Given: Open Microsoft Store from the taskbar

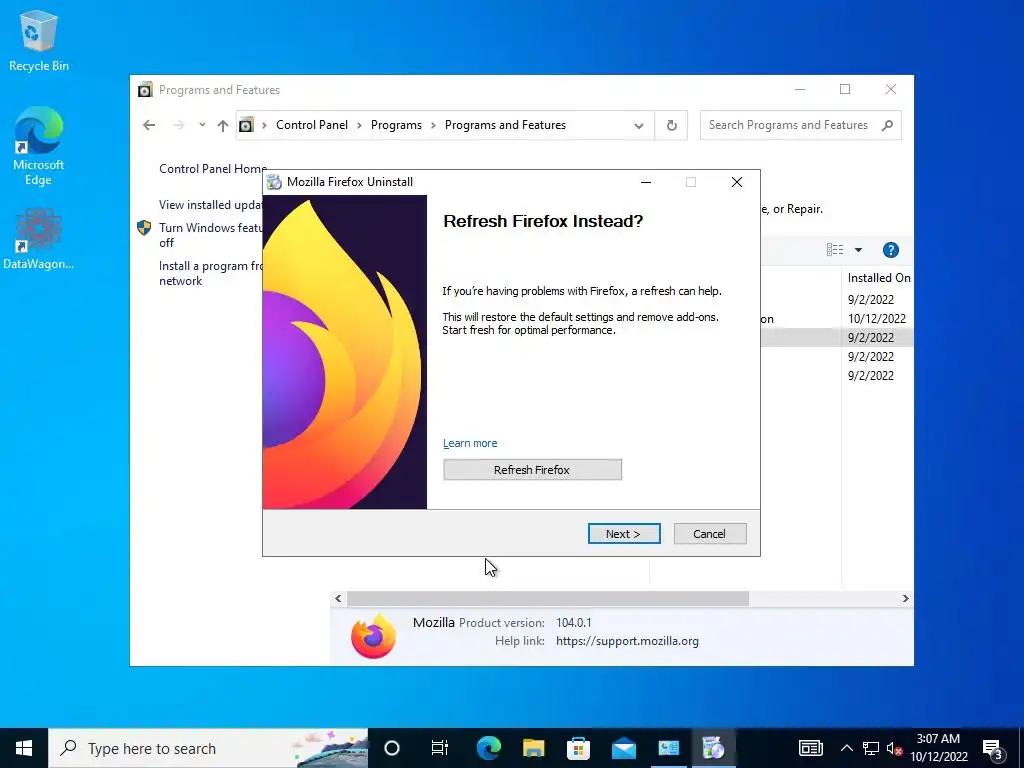Looking at the screenshot, I should click(578, 748).
